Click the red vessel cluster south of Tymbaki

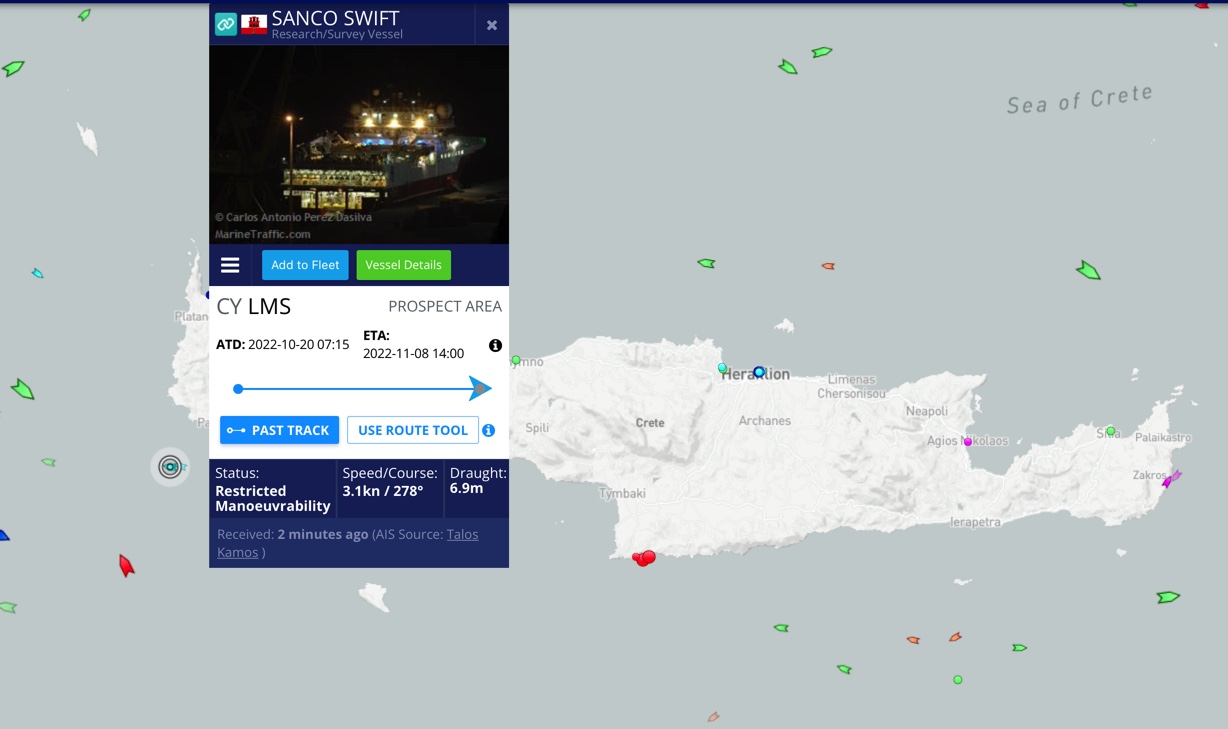tap(644, 558)
